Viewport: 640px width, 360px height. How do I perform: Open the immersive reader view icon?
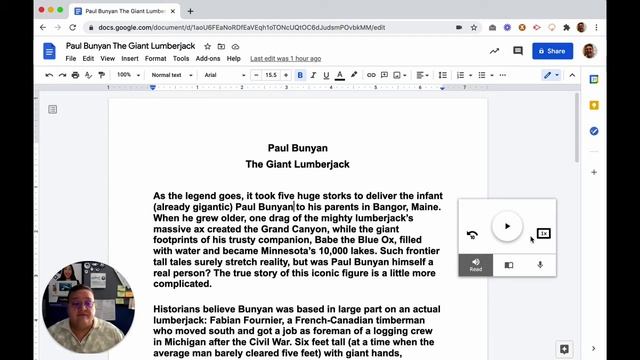click(509, 265)
